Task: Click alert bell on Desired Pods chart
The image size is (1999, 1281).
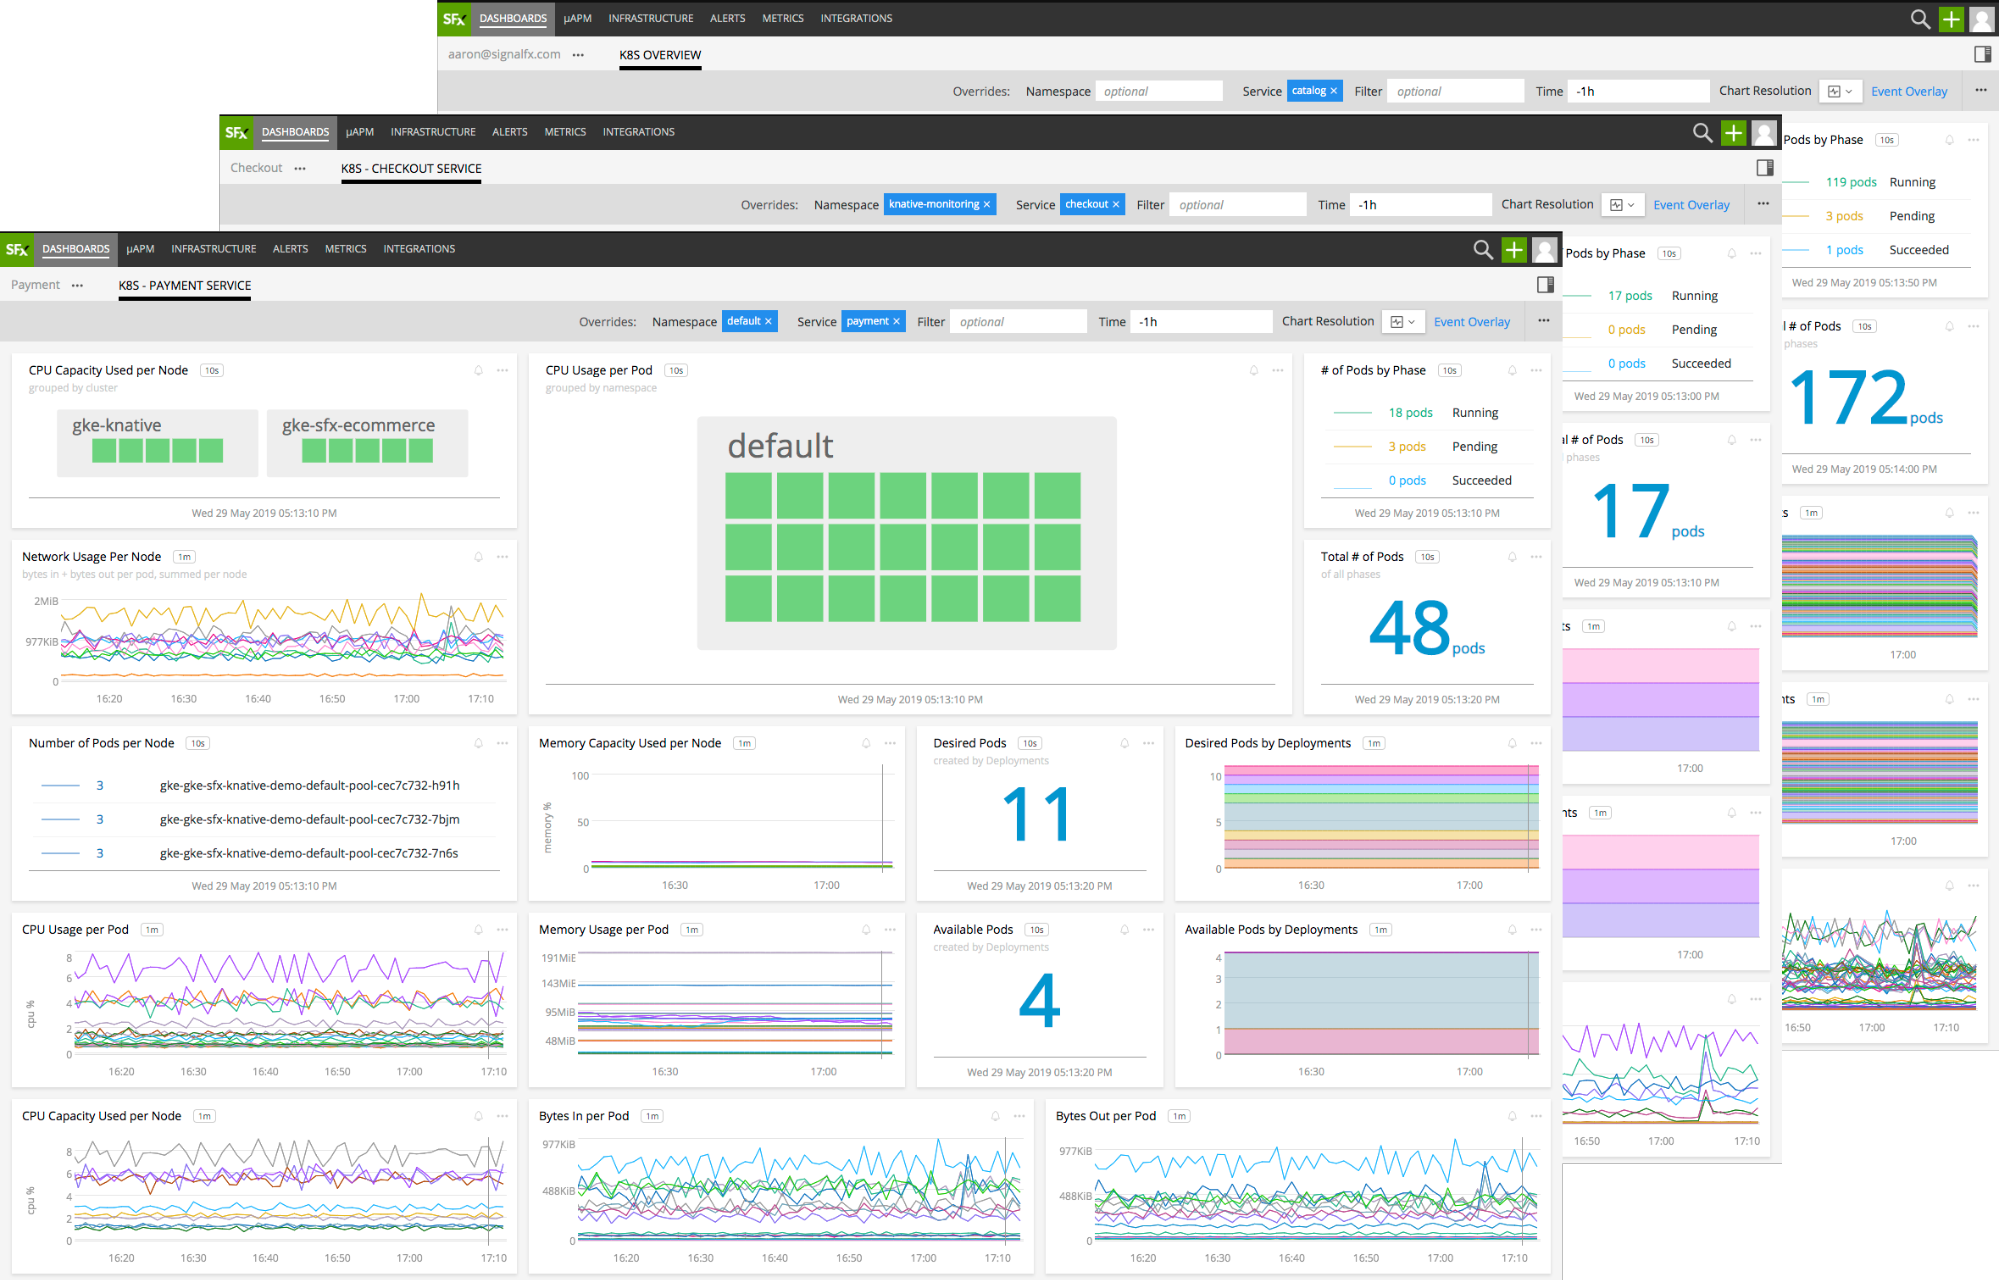Action: (1124, 744)
